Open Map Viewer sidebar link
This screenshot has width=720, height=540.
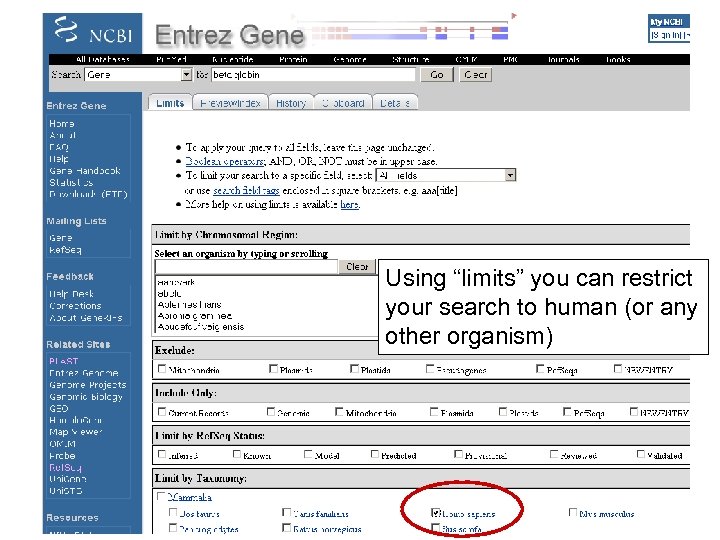click(x=75, y=432)
